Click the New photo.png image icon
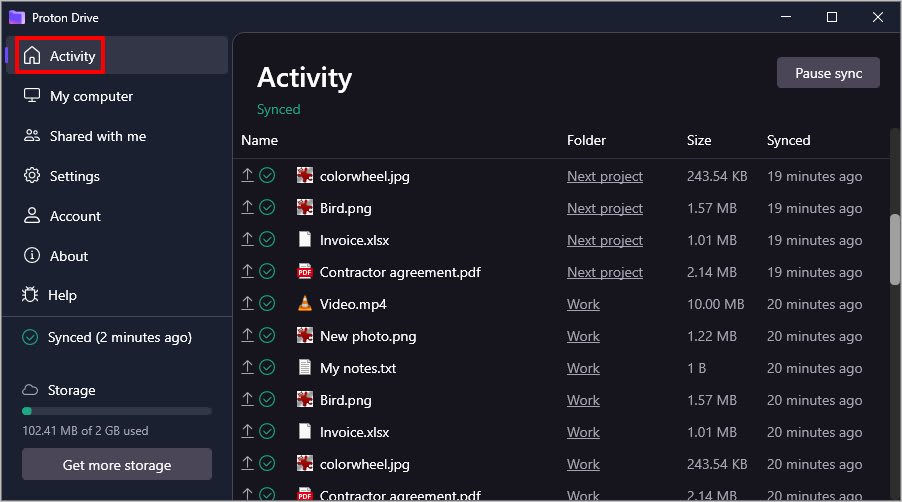The width and height of the screenshot is (902, 502). (304, 335)
